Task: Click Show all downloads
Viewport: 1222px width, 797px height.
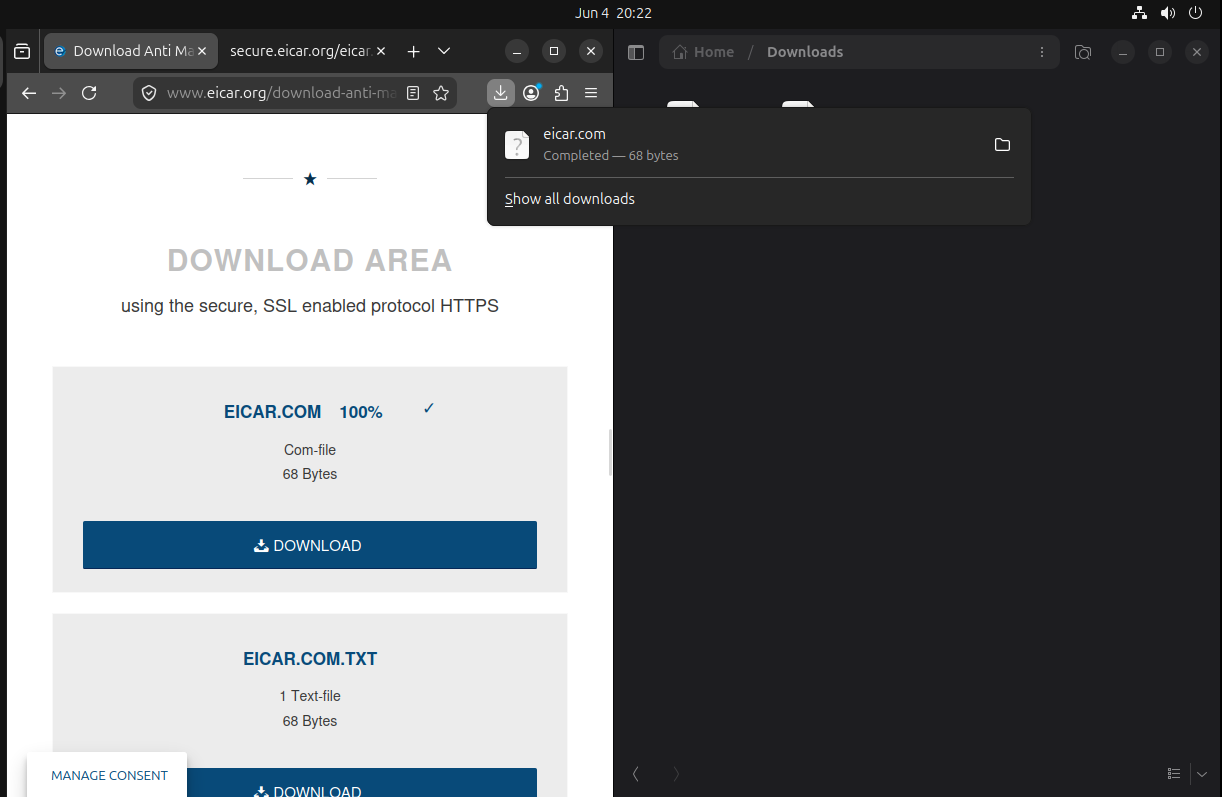Action: [570, 199]
